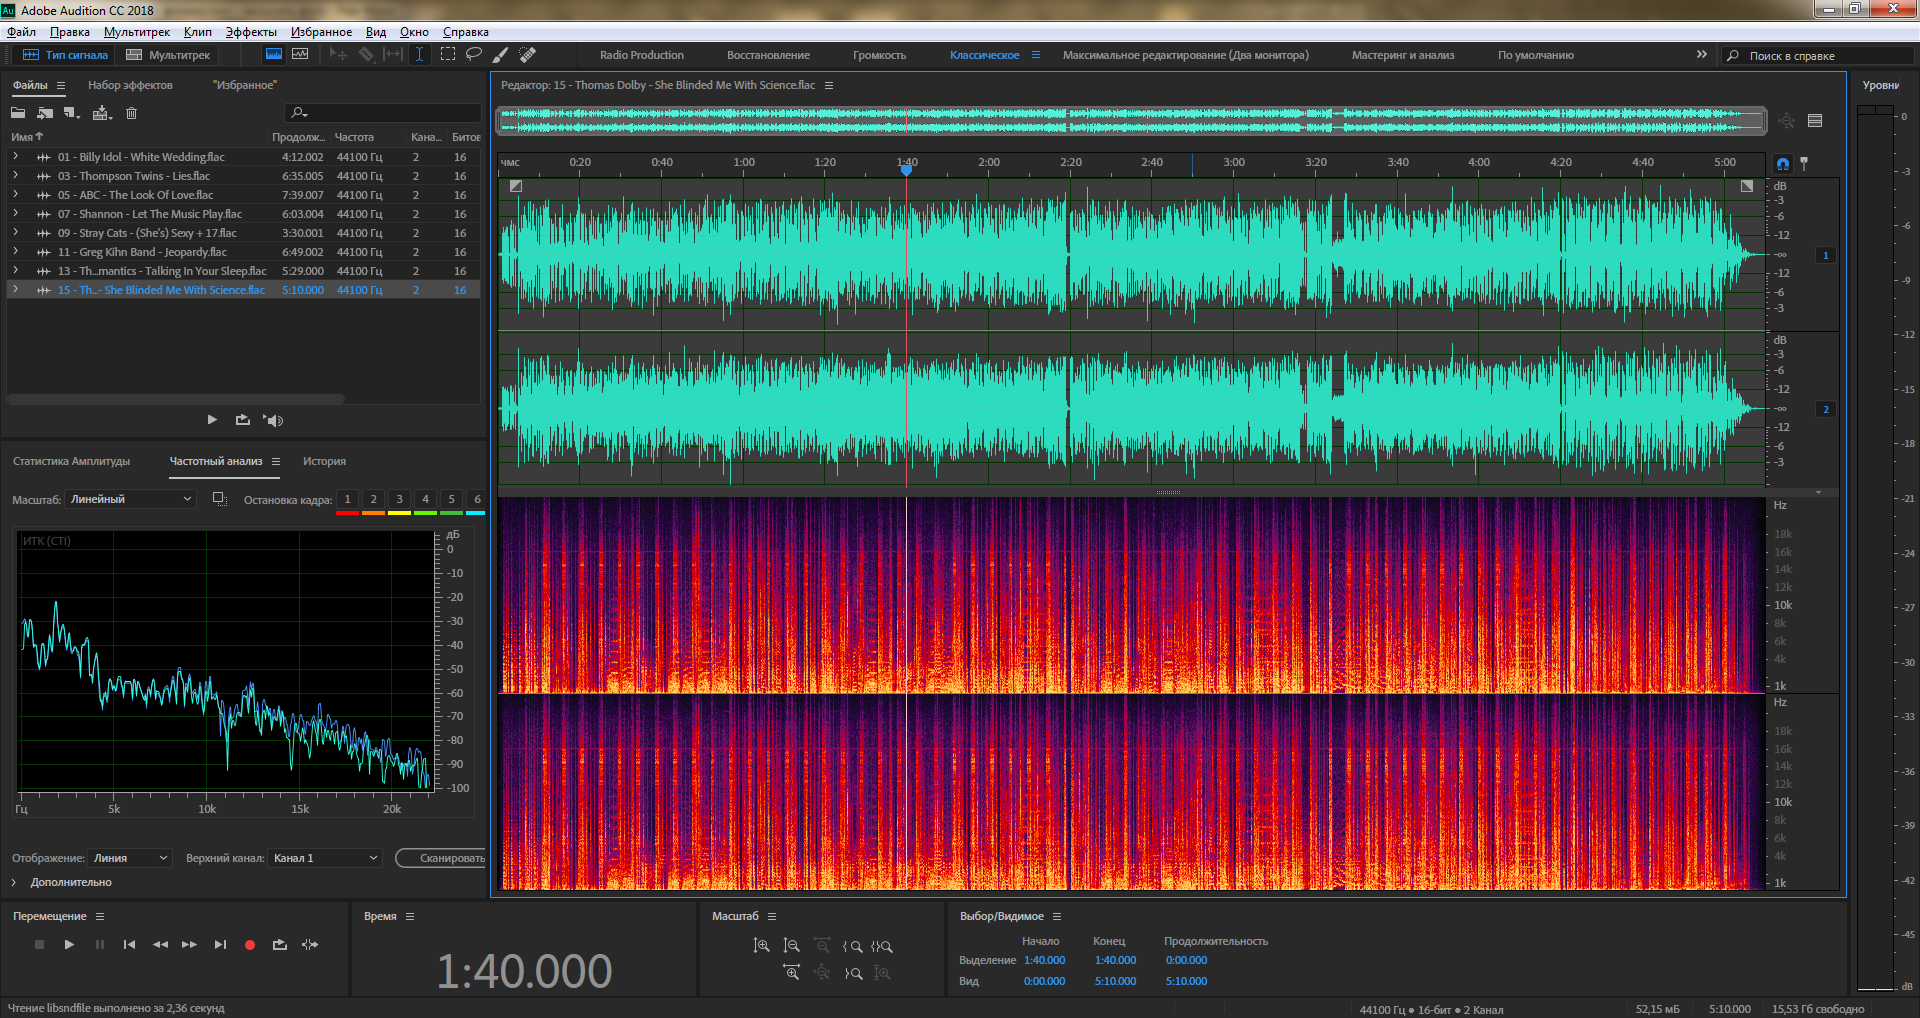Select the Spot Healing Brush tool
This screenshot has height=1018, width=1920.
click(x=528, y=55)
